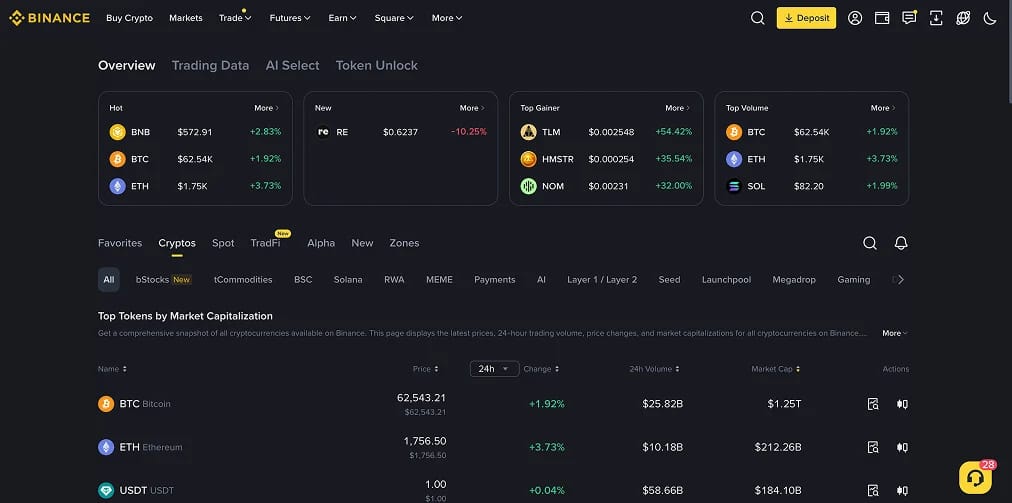Open Markets link in navigation
The height and width of the screenshot is (503, 1012).
tap(186, 18)
